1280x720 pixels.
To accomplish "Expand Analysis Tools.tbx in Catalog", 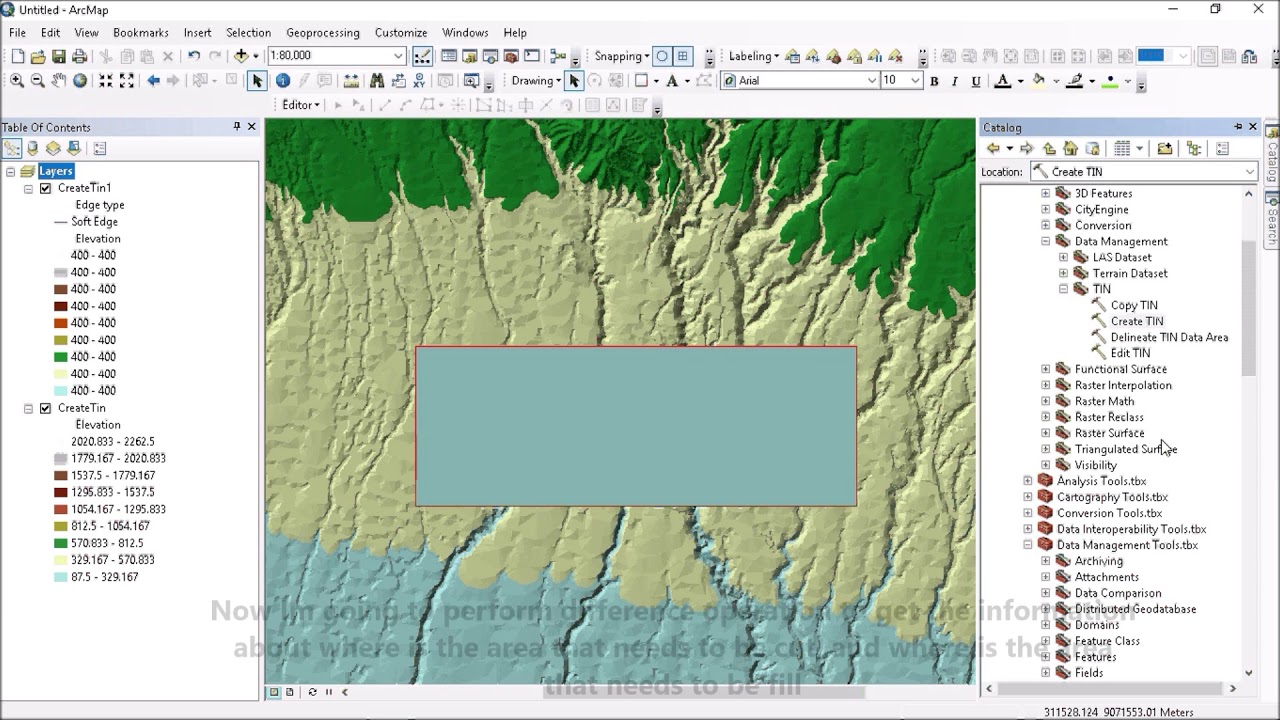I will click(1028, 481).
